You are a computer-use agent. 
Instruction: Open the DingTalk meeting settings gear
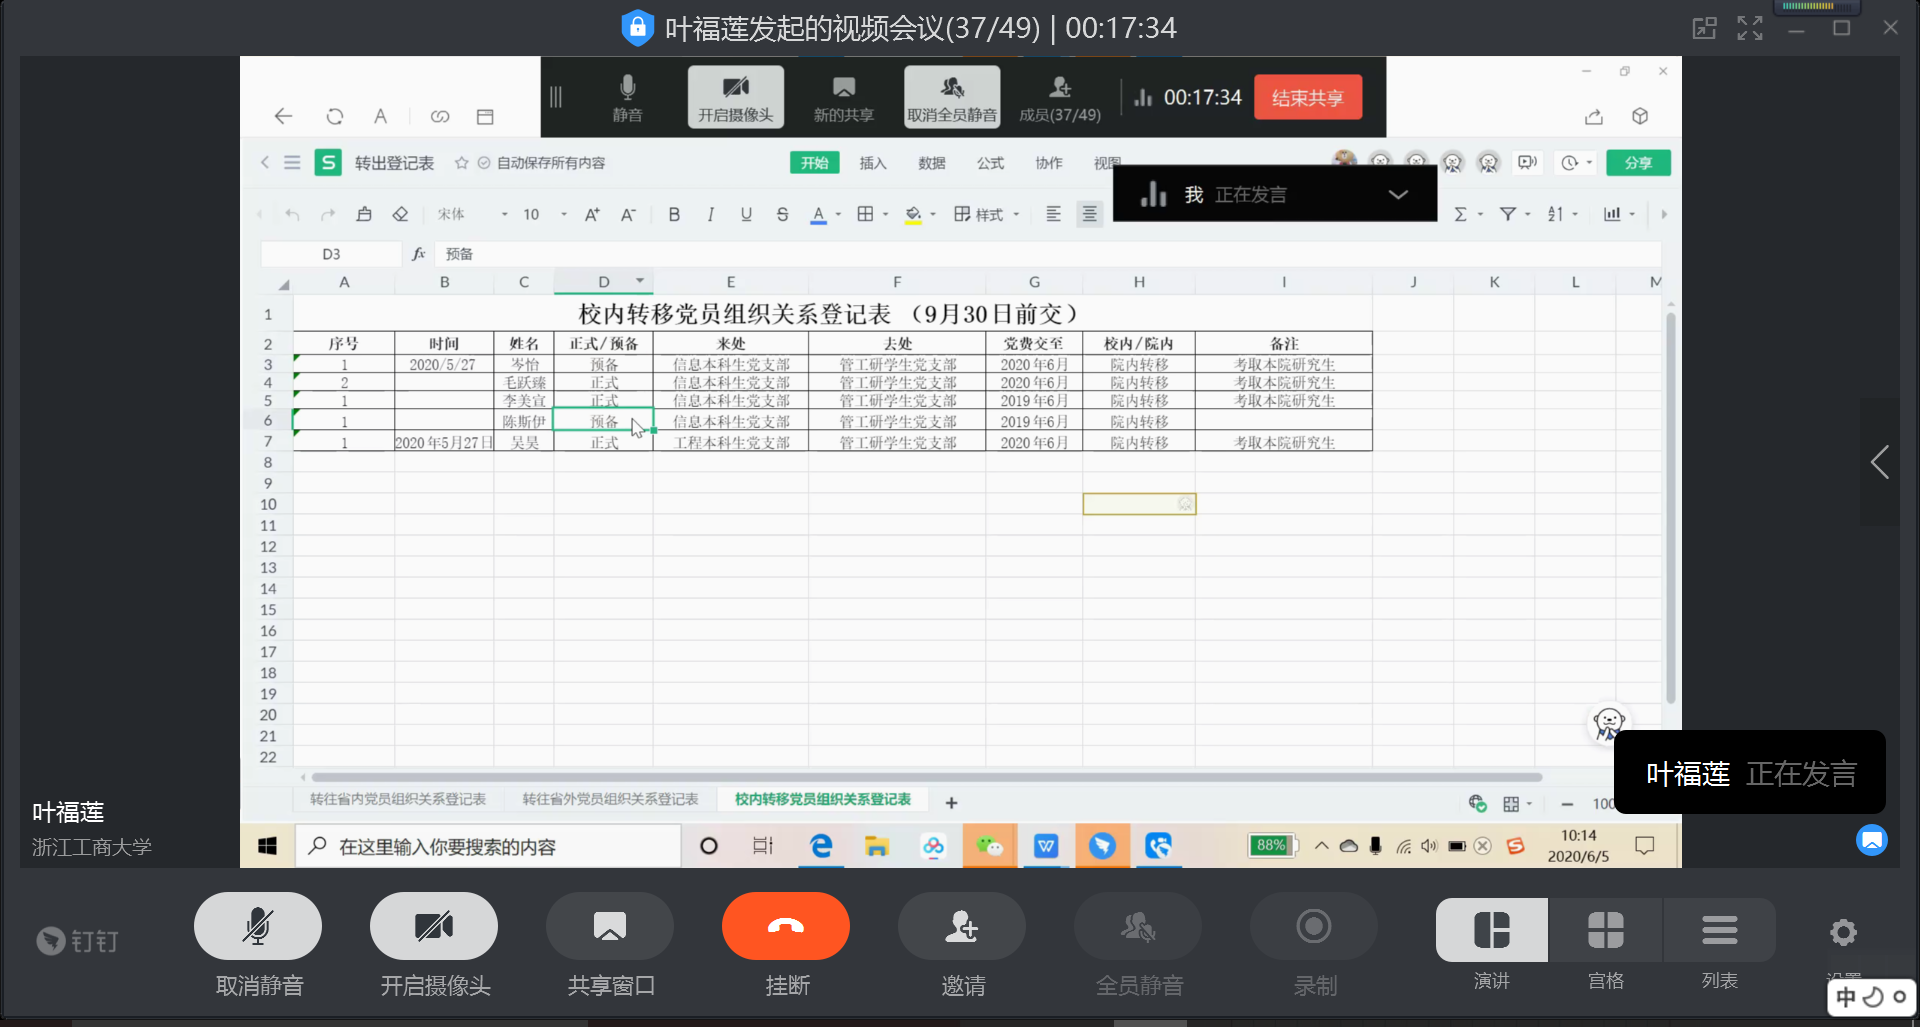click(x=1843, y=932)
